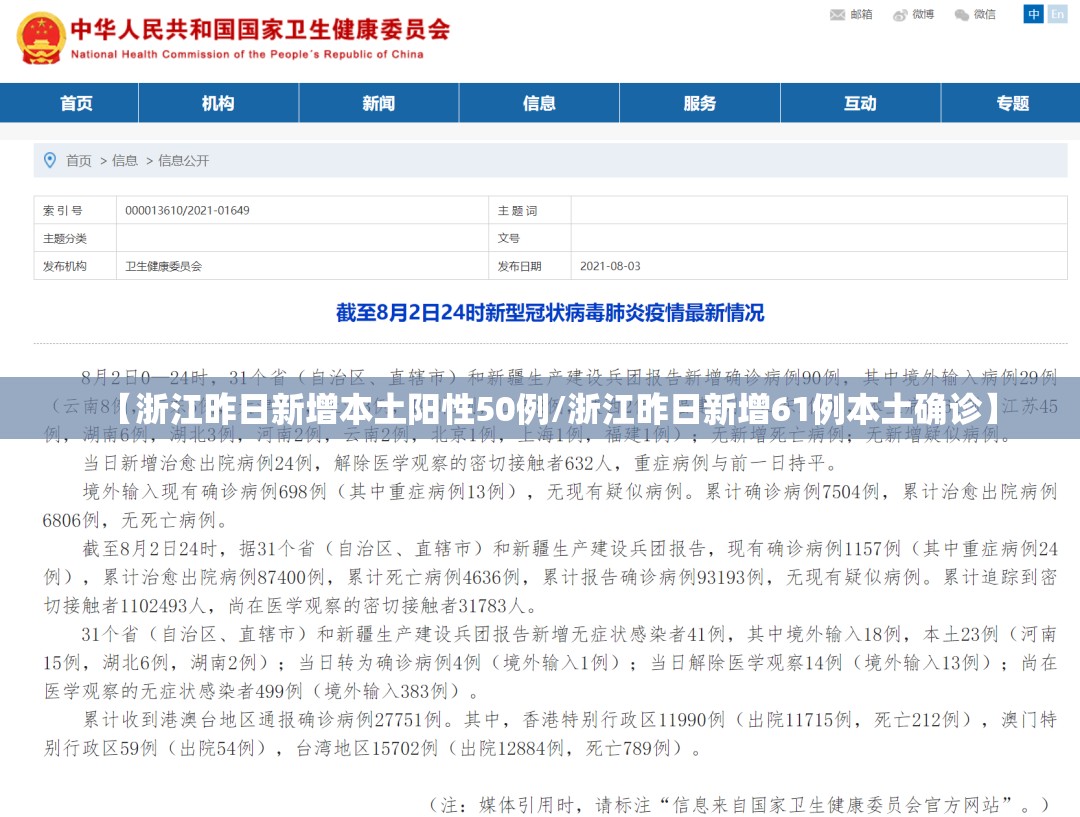
Task: Open the 微博 Weibo icon
Action: click(900, 15)
